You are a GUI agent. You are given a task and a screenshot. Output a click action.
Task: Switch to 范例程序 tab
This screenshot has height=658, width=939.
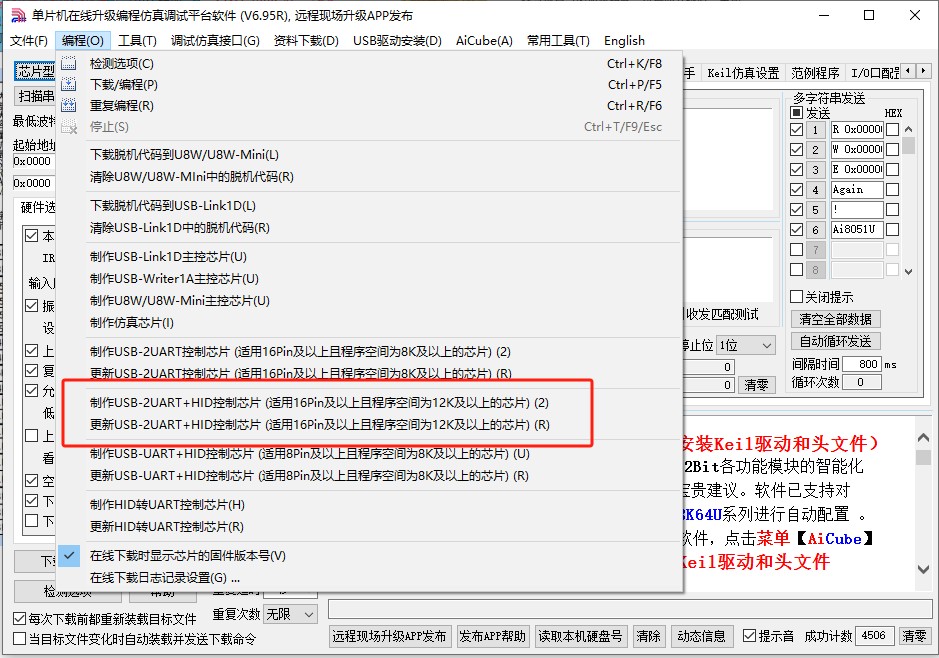click(815, 73)
